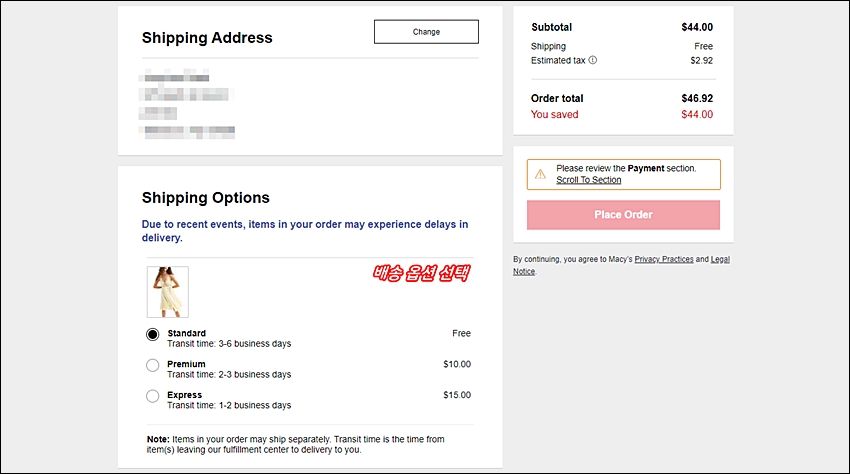Select the Standard shipping radio button

click(x=152, y=334)
